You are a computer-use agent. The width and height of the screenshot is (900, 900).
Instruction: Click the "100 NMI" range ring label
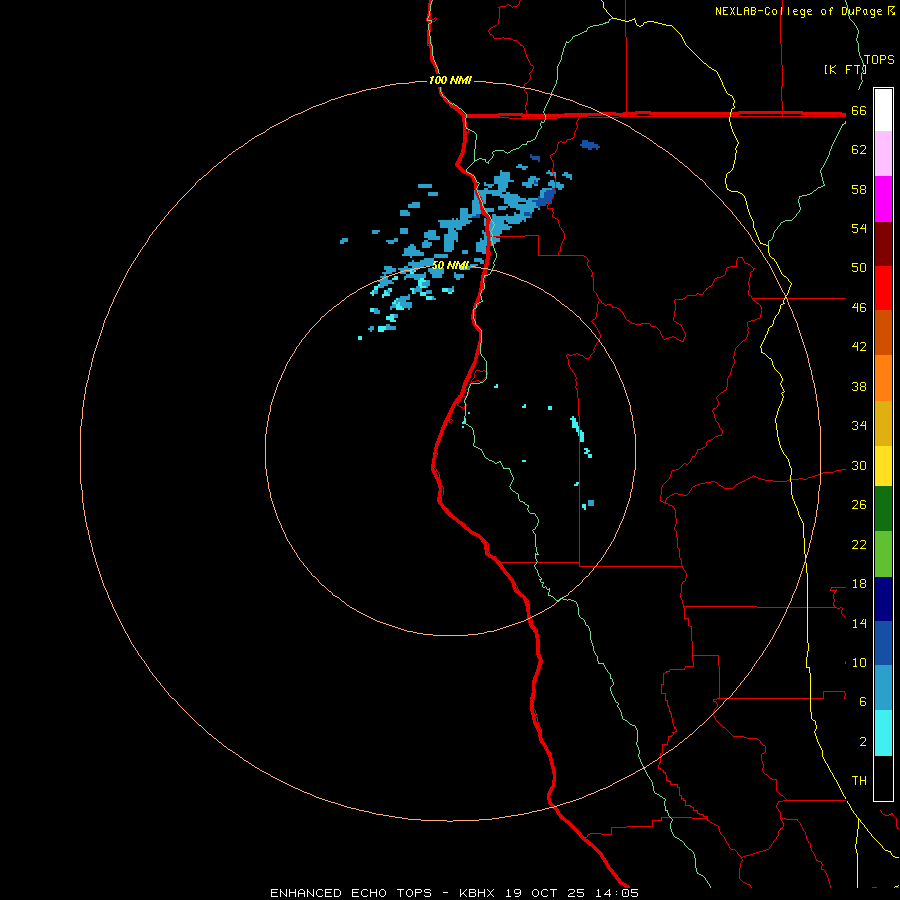click(x=450, y=80)
